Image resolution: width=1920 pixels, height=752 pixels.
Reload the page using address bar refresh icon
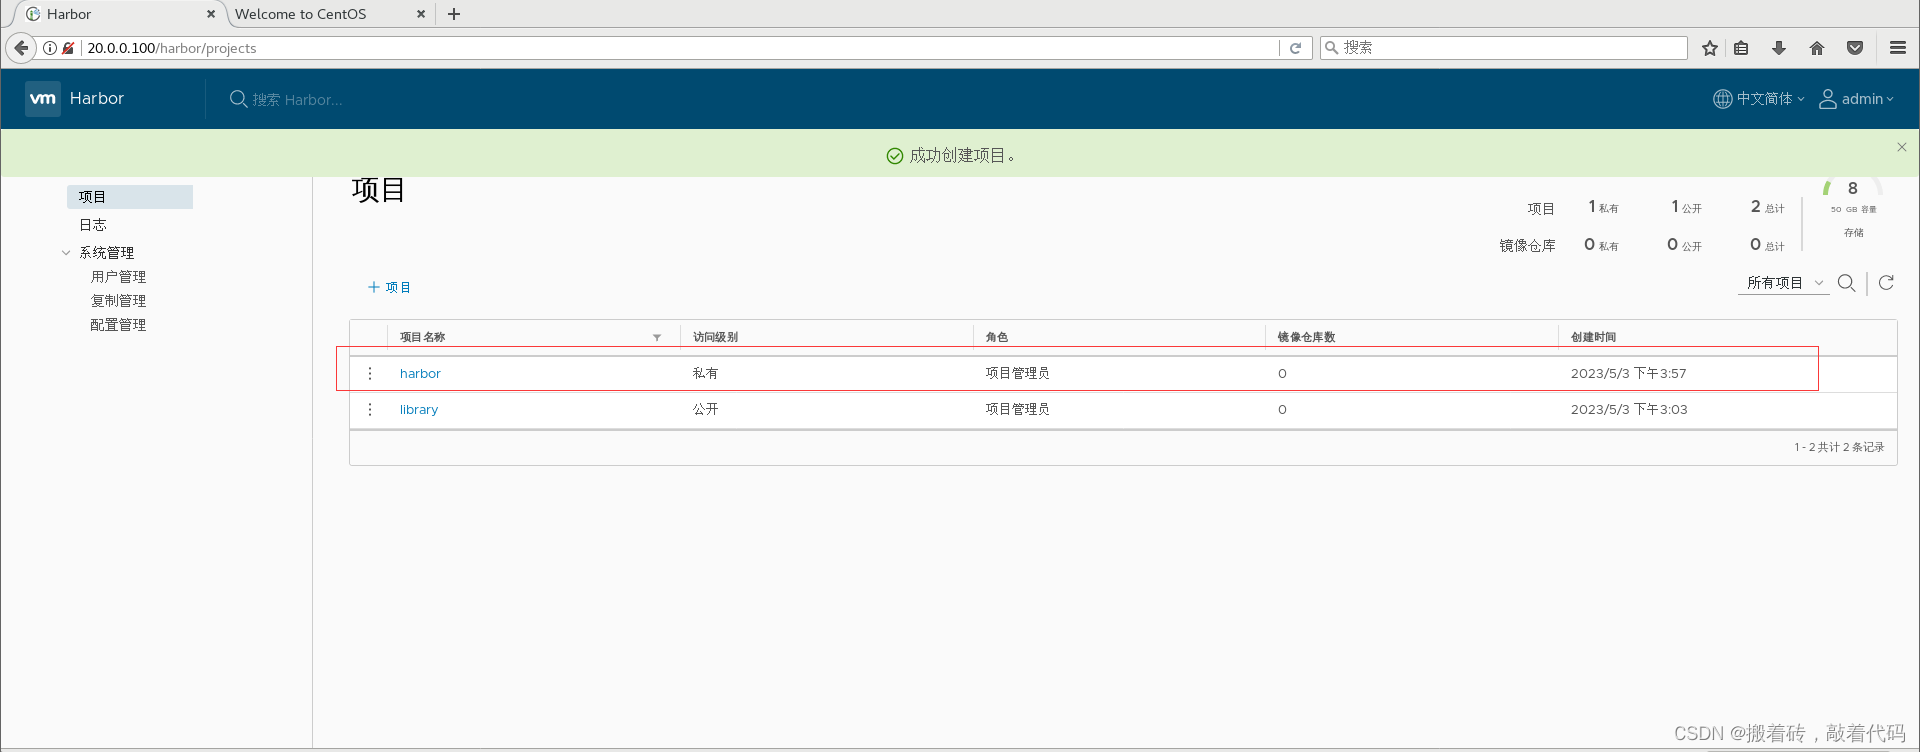point(1295,48)
